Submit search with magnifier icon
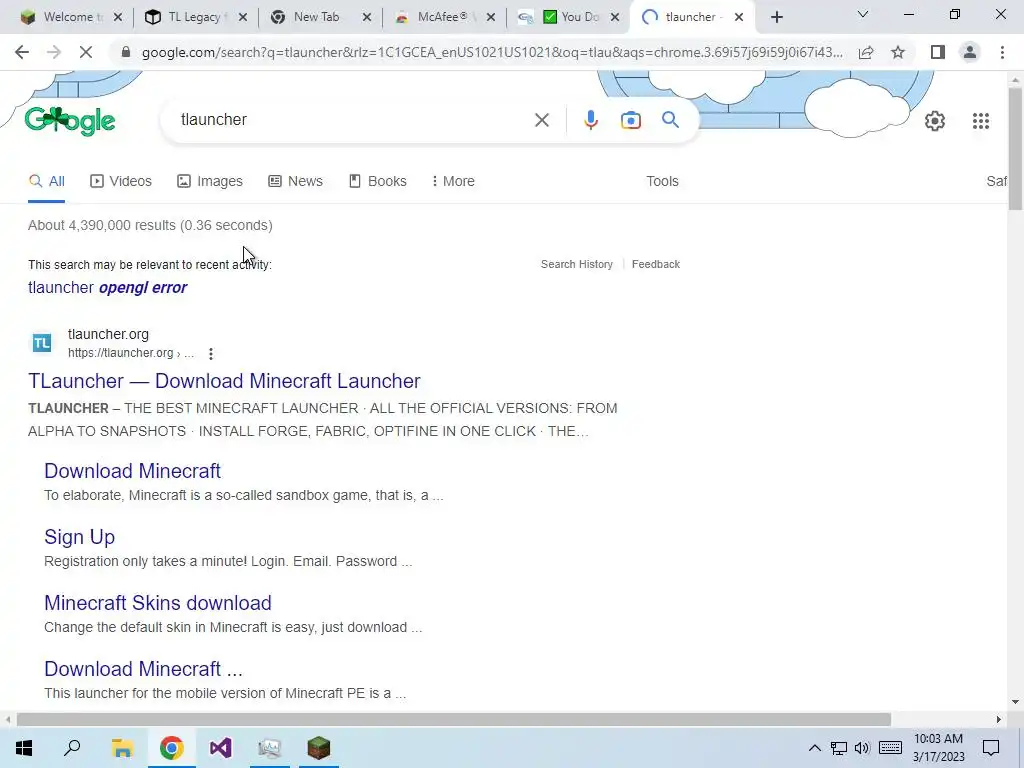1024x768 pixels. (670, 120)
